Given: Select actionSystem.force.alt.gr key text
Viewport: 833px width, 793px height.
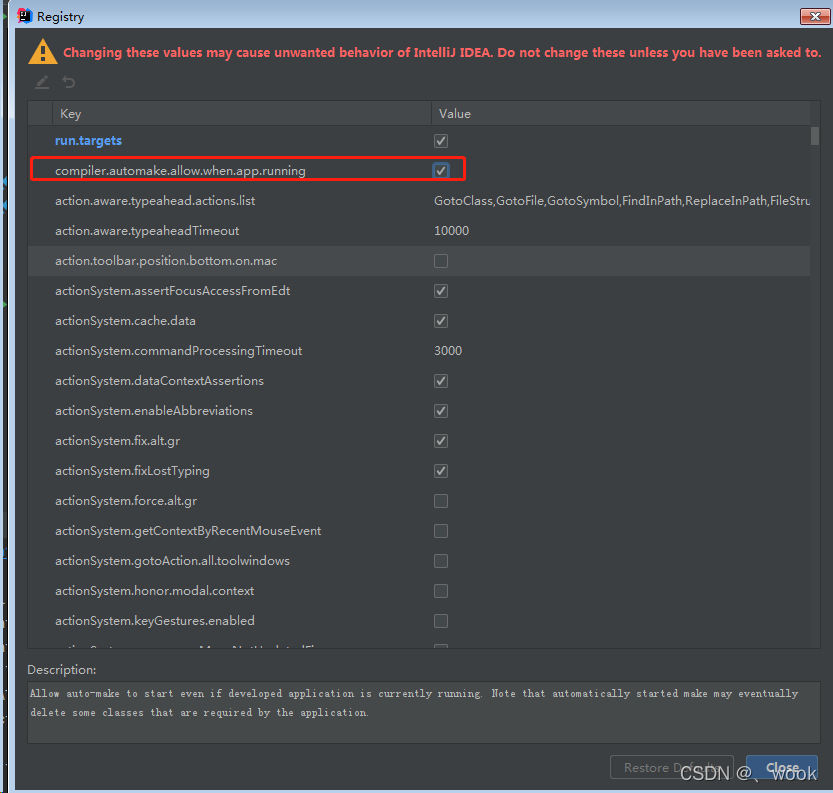Looking at the screenshot, I should (126, 501).
